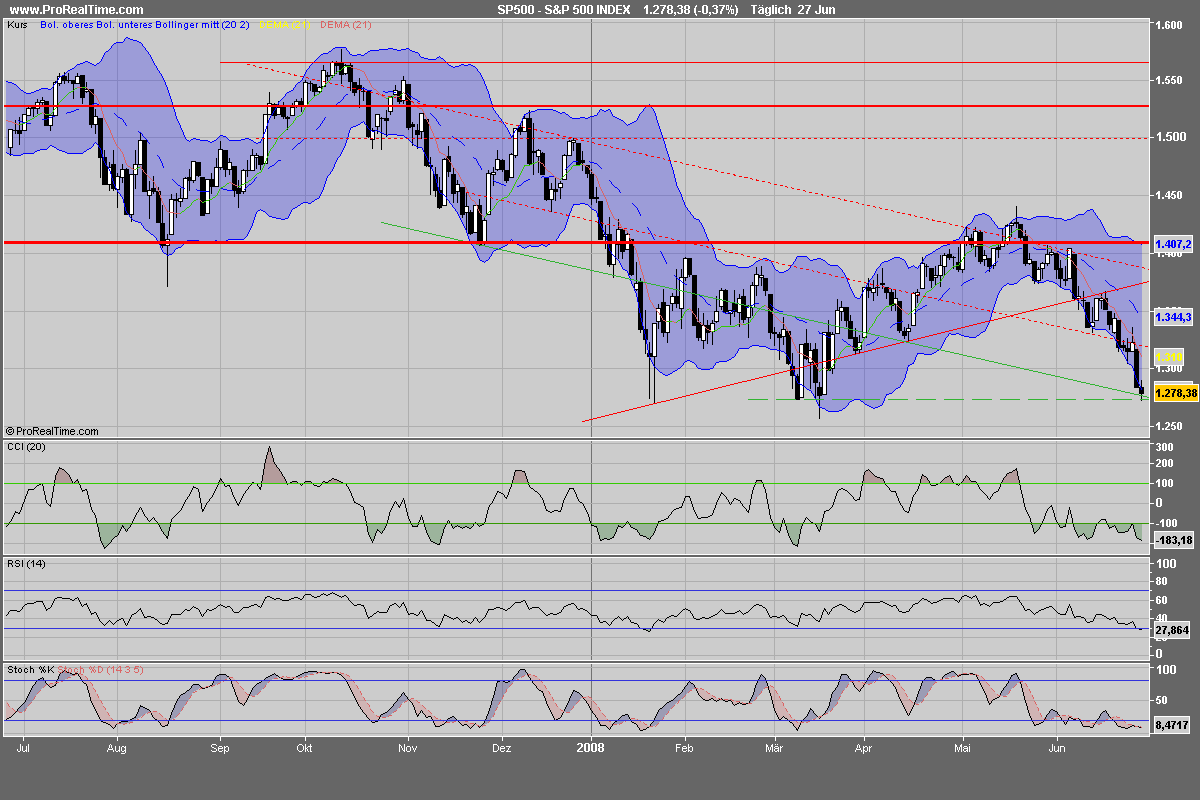Click the Kurs panel label
This screenshot has width=1200, height=800.
(17, 24)
